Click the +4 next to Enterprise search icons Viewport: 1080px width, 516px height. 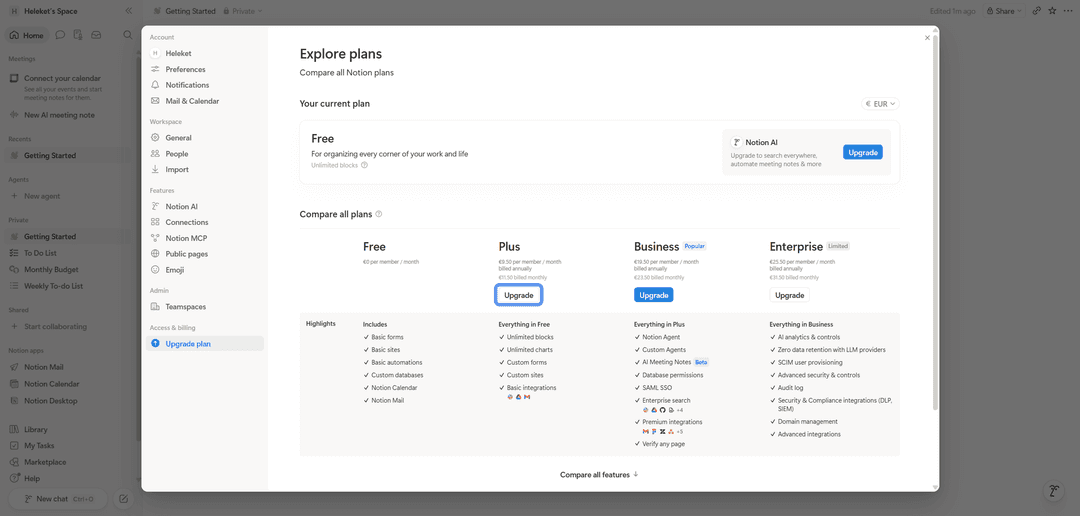coord(680,410)
